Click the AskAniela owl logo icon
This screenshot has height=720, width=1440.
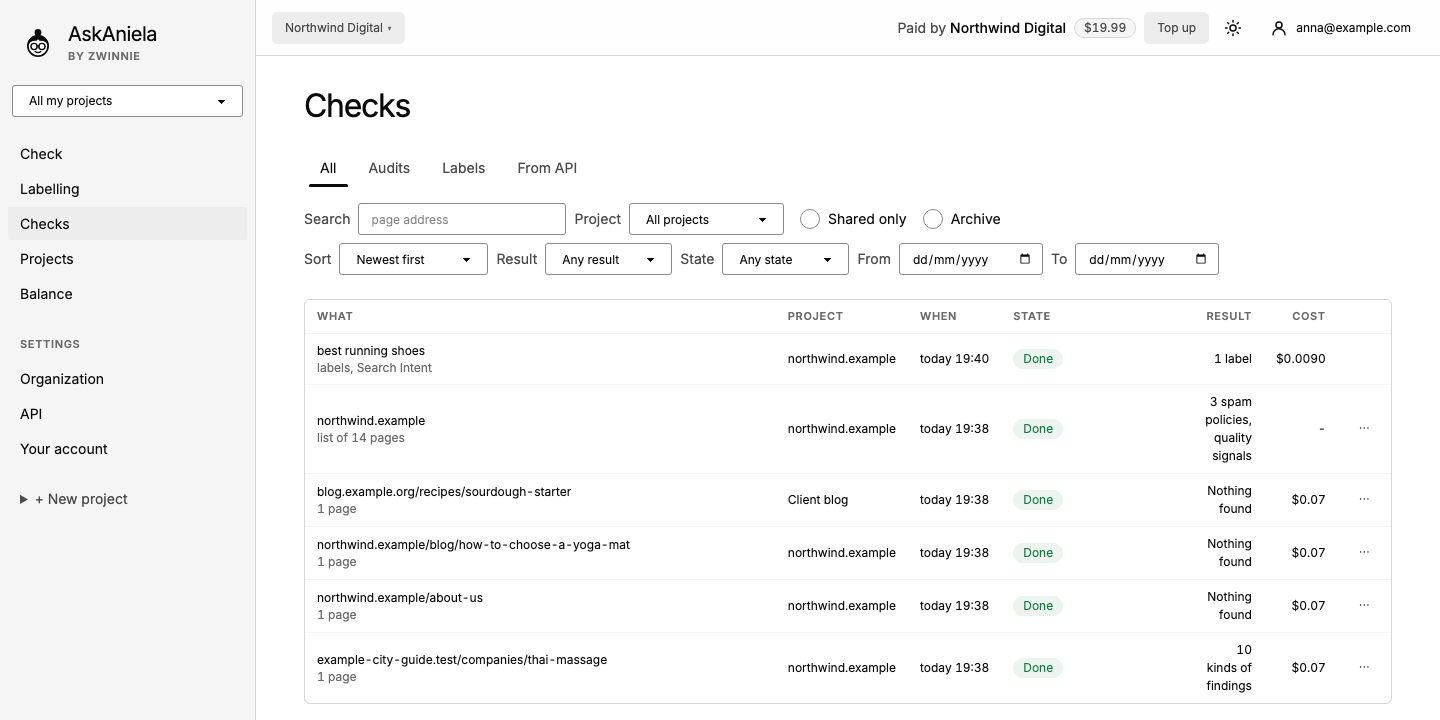(x=38, y=43)
